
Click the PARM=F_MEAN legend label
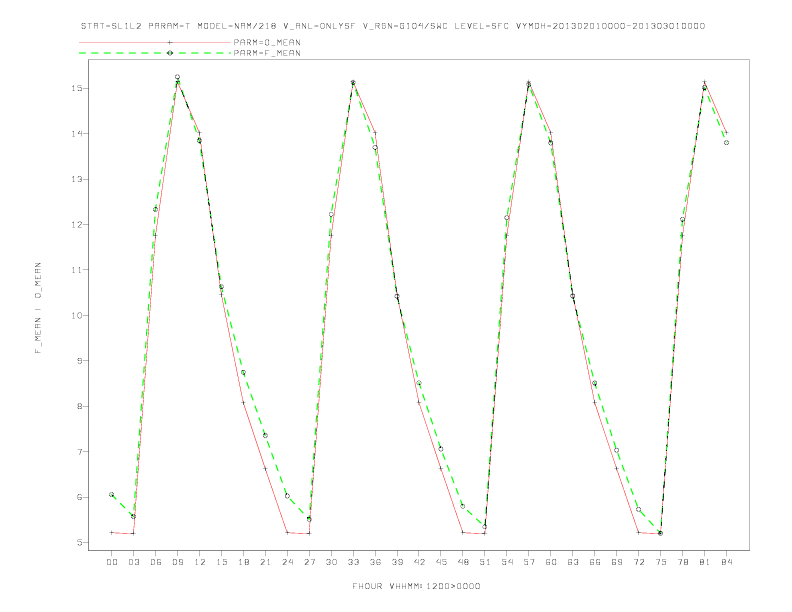click(x=267, y=53)
